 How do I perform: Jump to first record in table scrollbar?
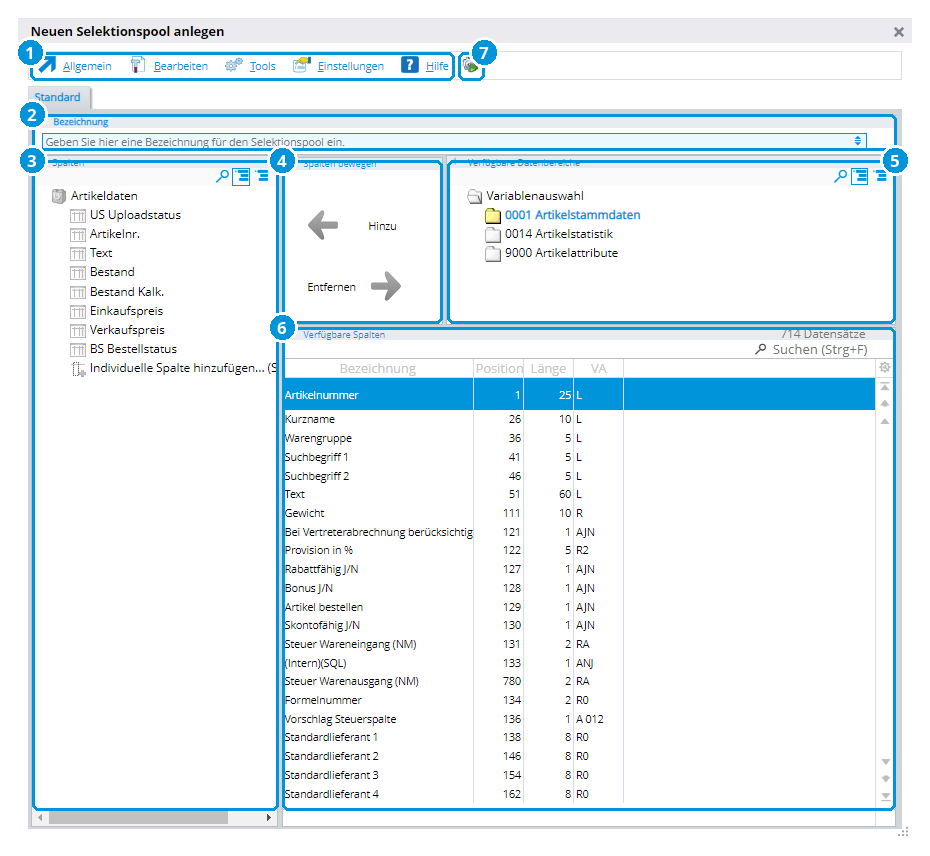[x=885, y=387]
